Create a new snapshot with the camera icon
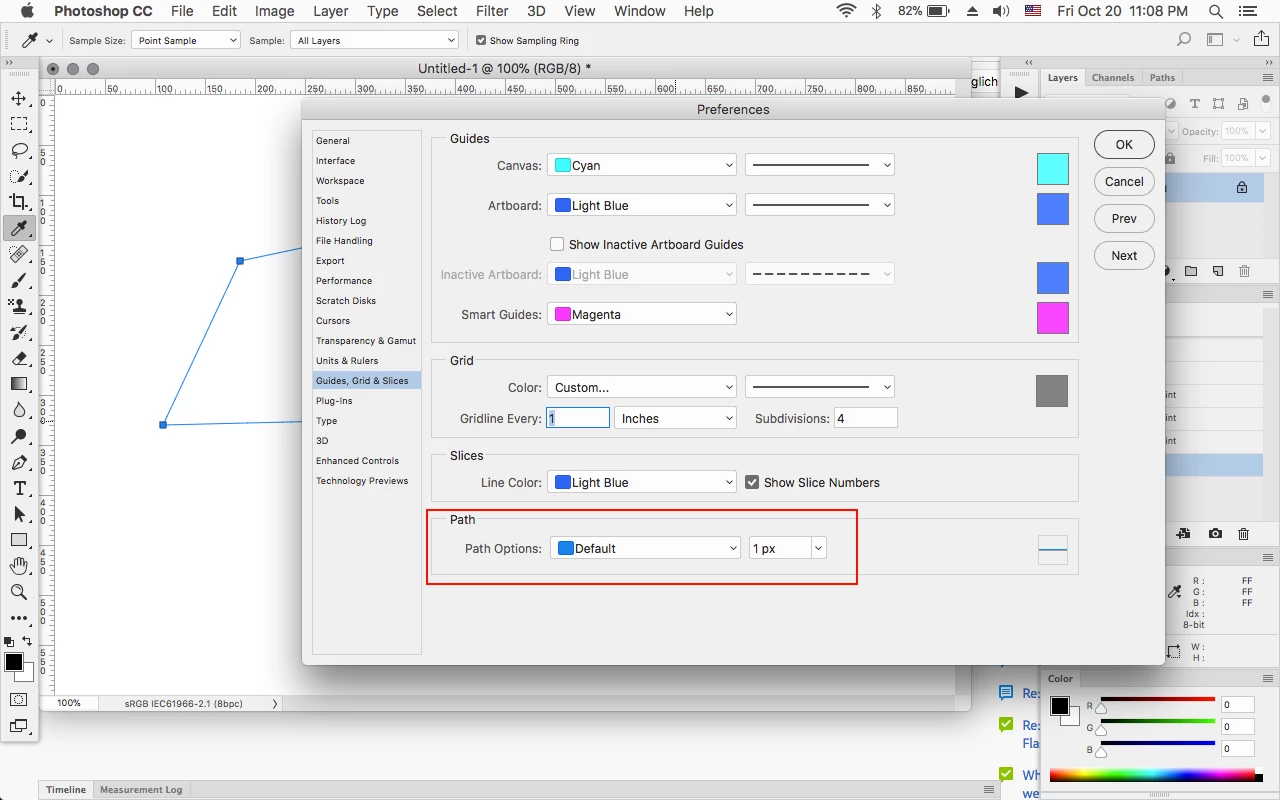Viewport: 1280px width, 800px height. point(1215,535)
